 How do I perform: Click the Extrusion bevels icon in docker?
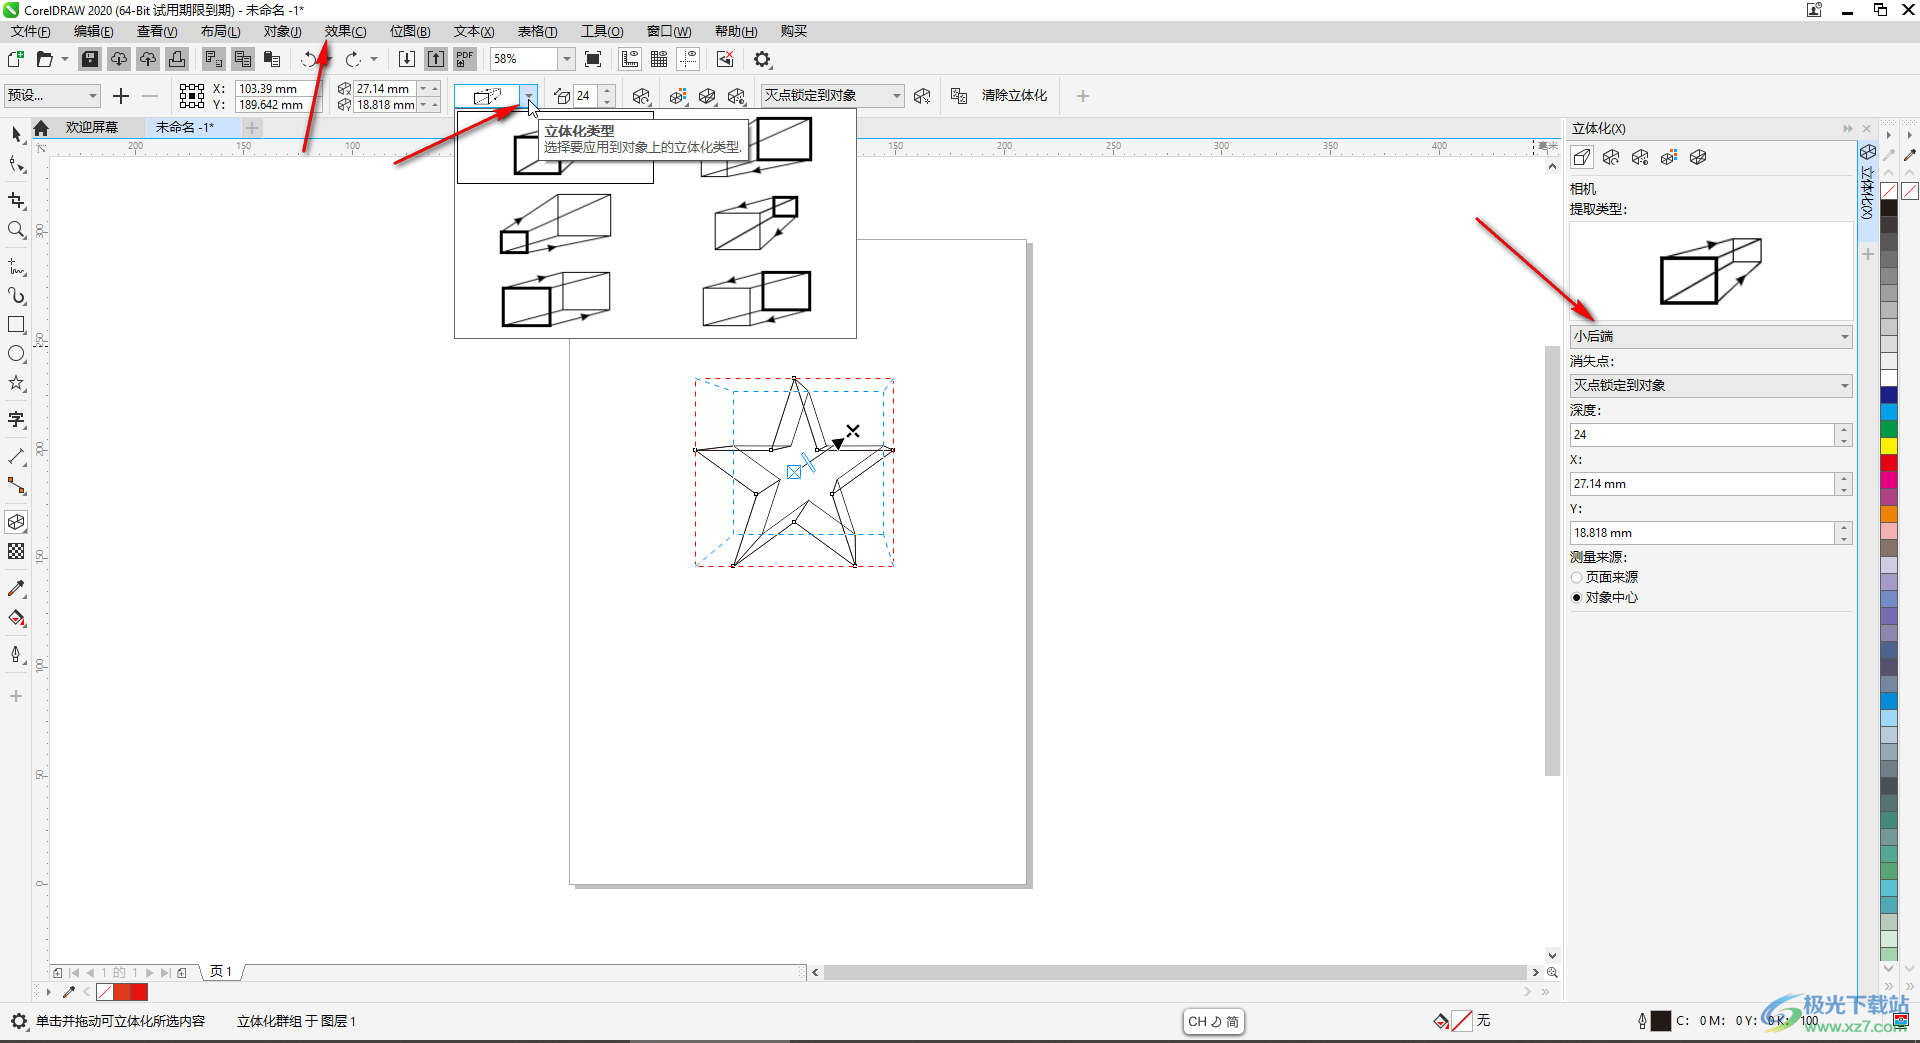(x=1698, y=157)
